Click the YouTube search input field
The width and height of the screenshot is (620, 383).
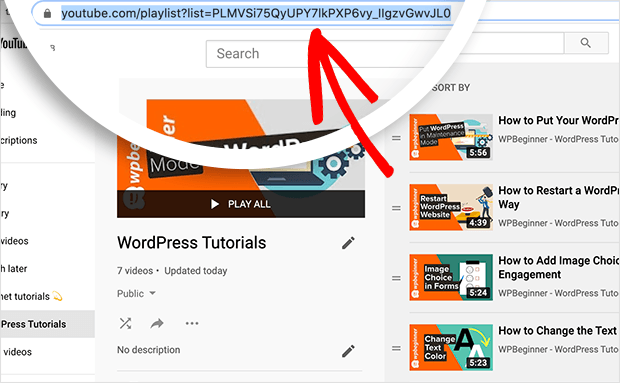[385, 54]
